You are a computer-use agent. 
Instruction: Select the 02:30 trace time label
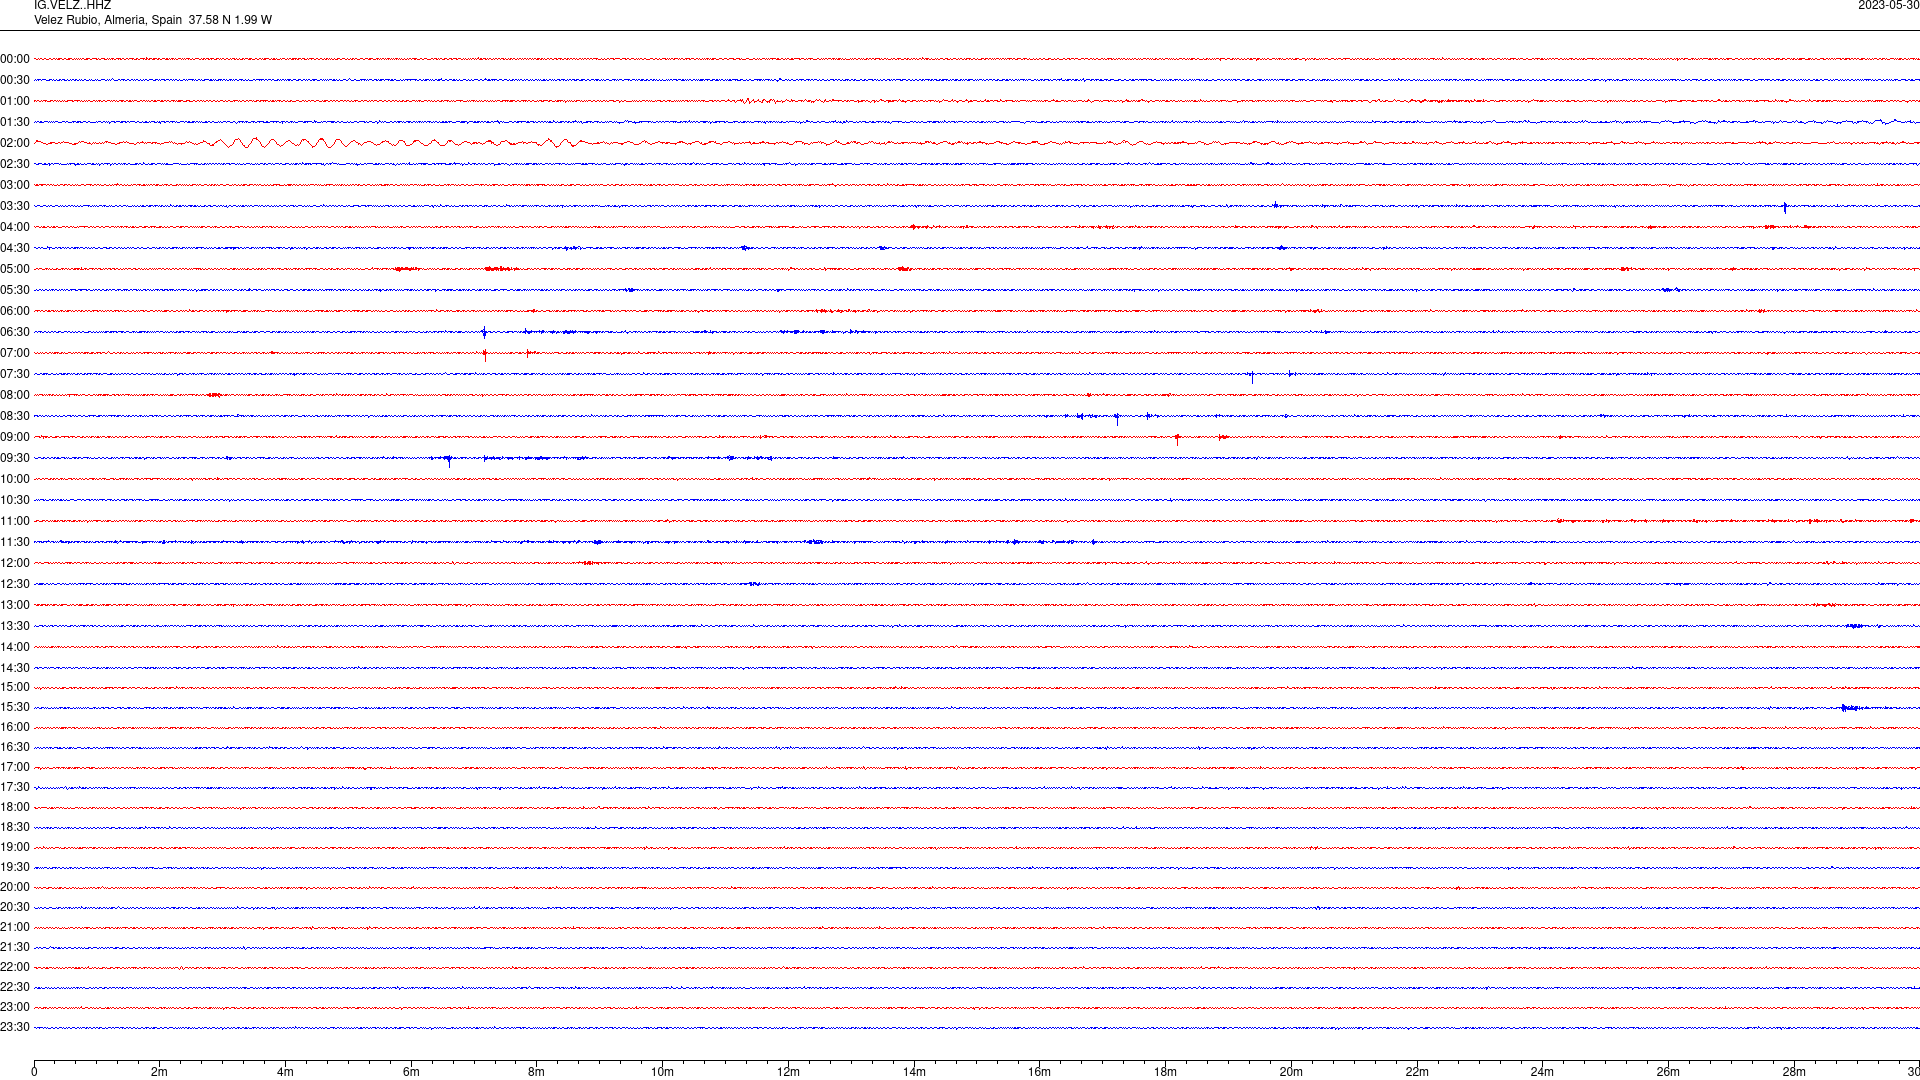(15, 164)
